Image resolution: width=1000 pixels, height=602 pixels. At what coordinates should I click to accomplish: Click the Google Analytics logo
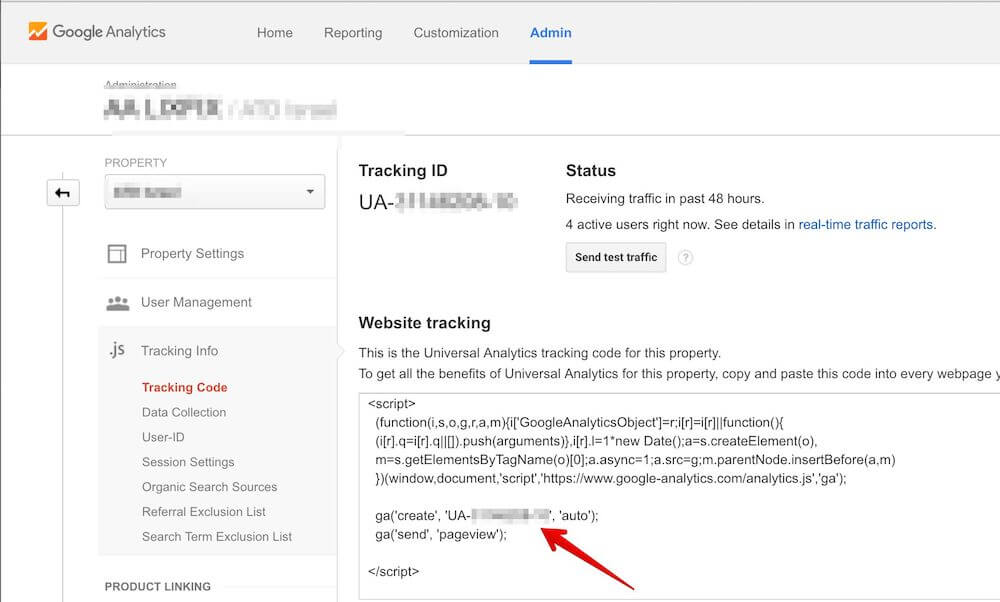[97, 31]
